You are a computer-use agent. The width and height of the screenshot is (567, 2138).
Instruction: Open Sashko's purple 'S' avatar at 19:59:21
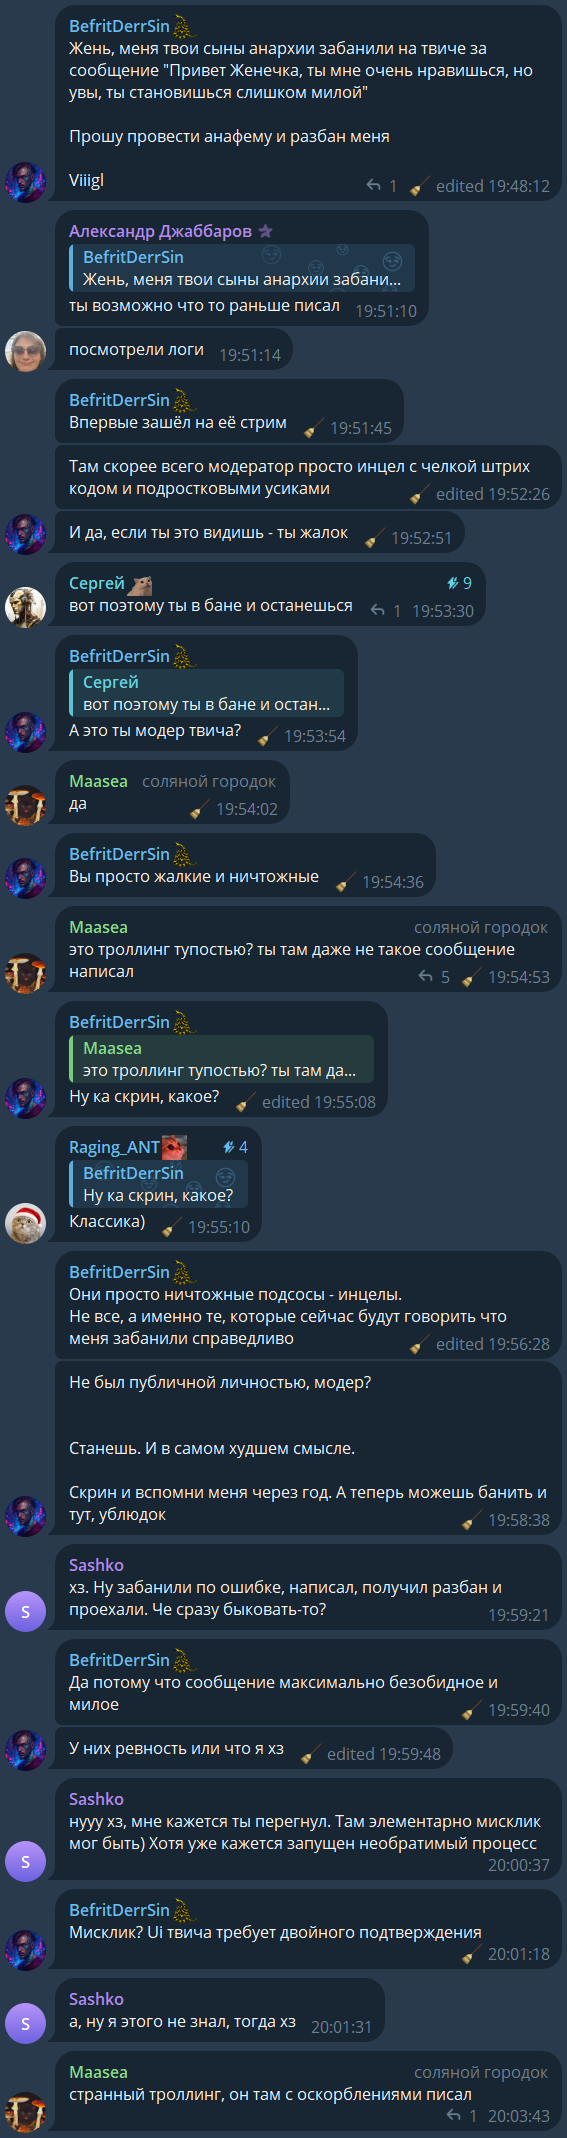point(26,1611)
